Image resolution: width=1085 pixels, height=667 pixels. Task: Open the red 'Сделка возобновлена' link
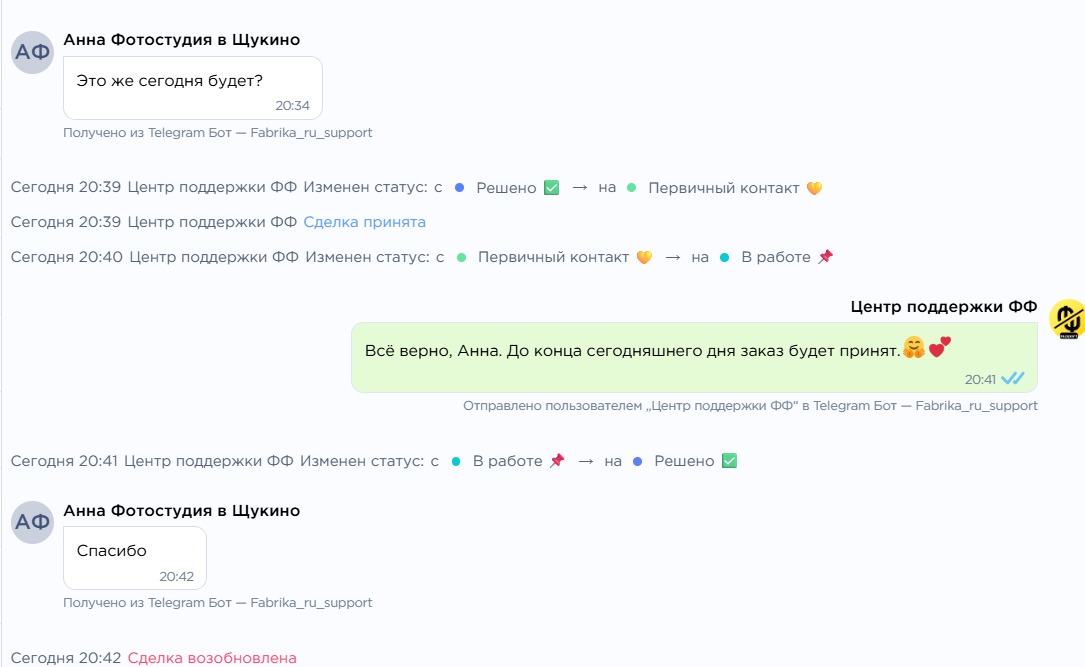[x=212, y=658]
